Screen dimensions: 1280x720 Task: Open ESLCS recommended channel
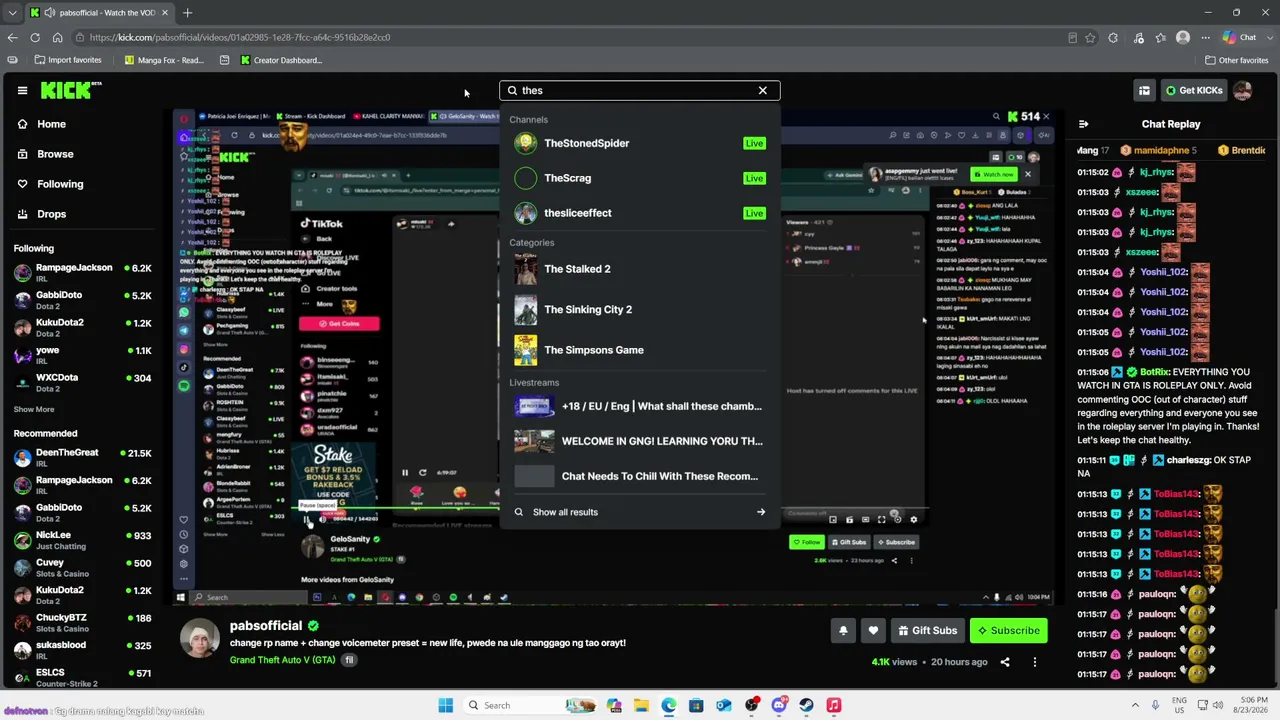(x=82, y=677)
